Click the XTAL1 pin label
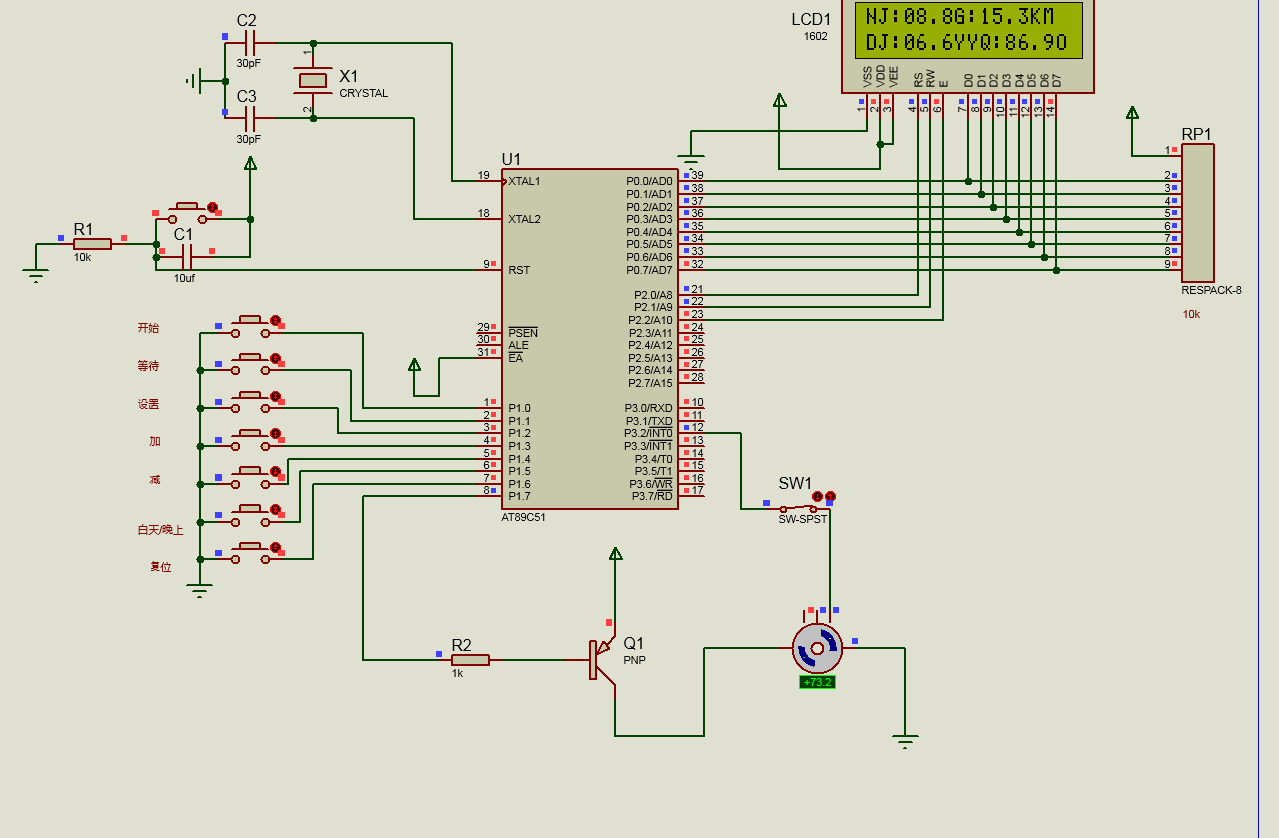Image resolution: width=1279 pixels, height=838 pixels. (x=524, y=182)
